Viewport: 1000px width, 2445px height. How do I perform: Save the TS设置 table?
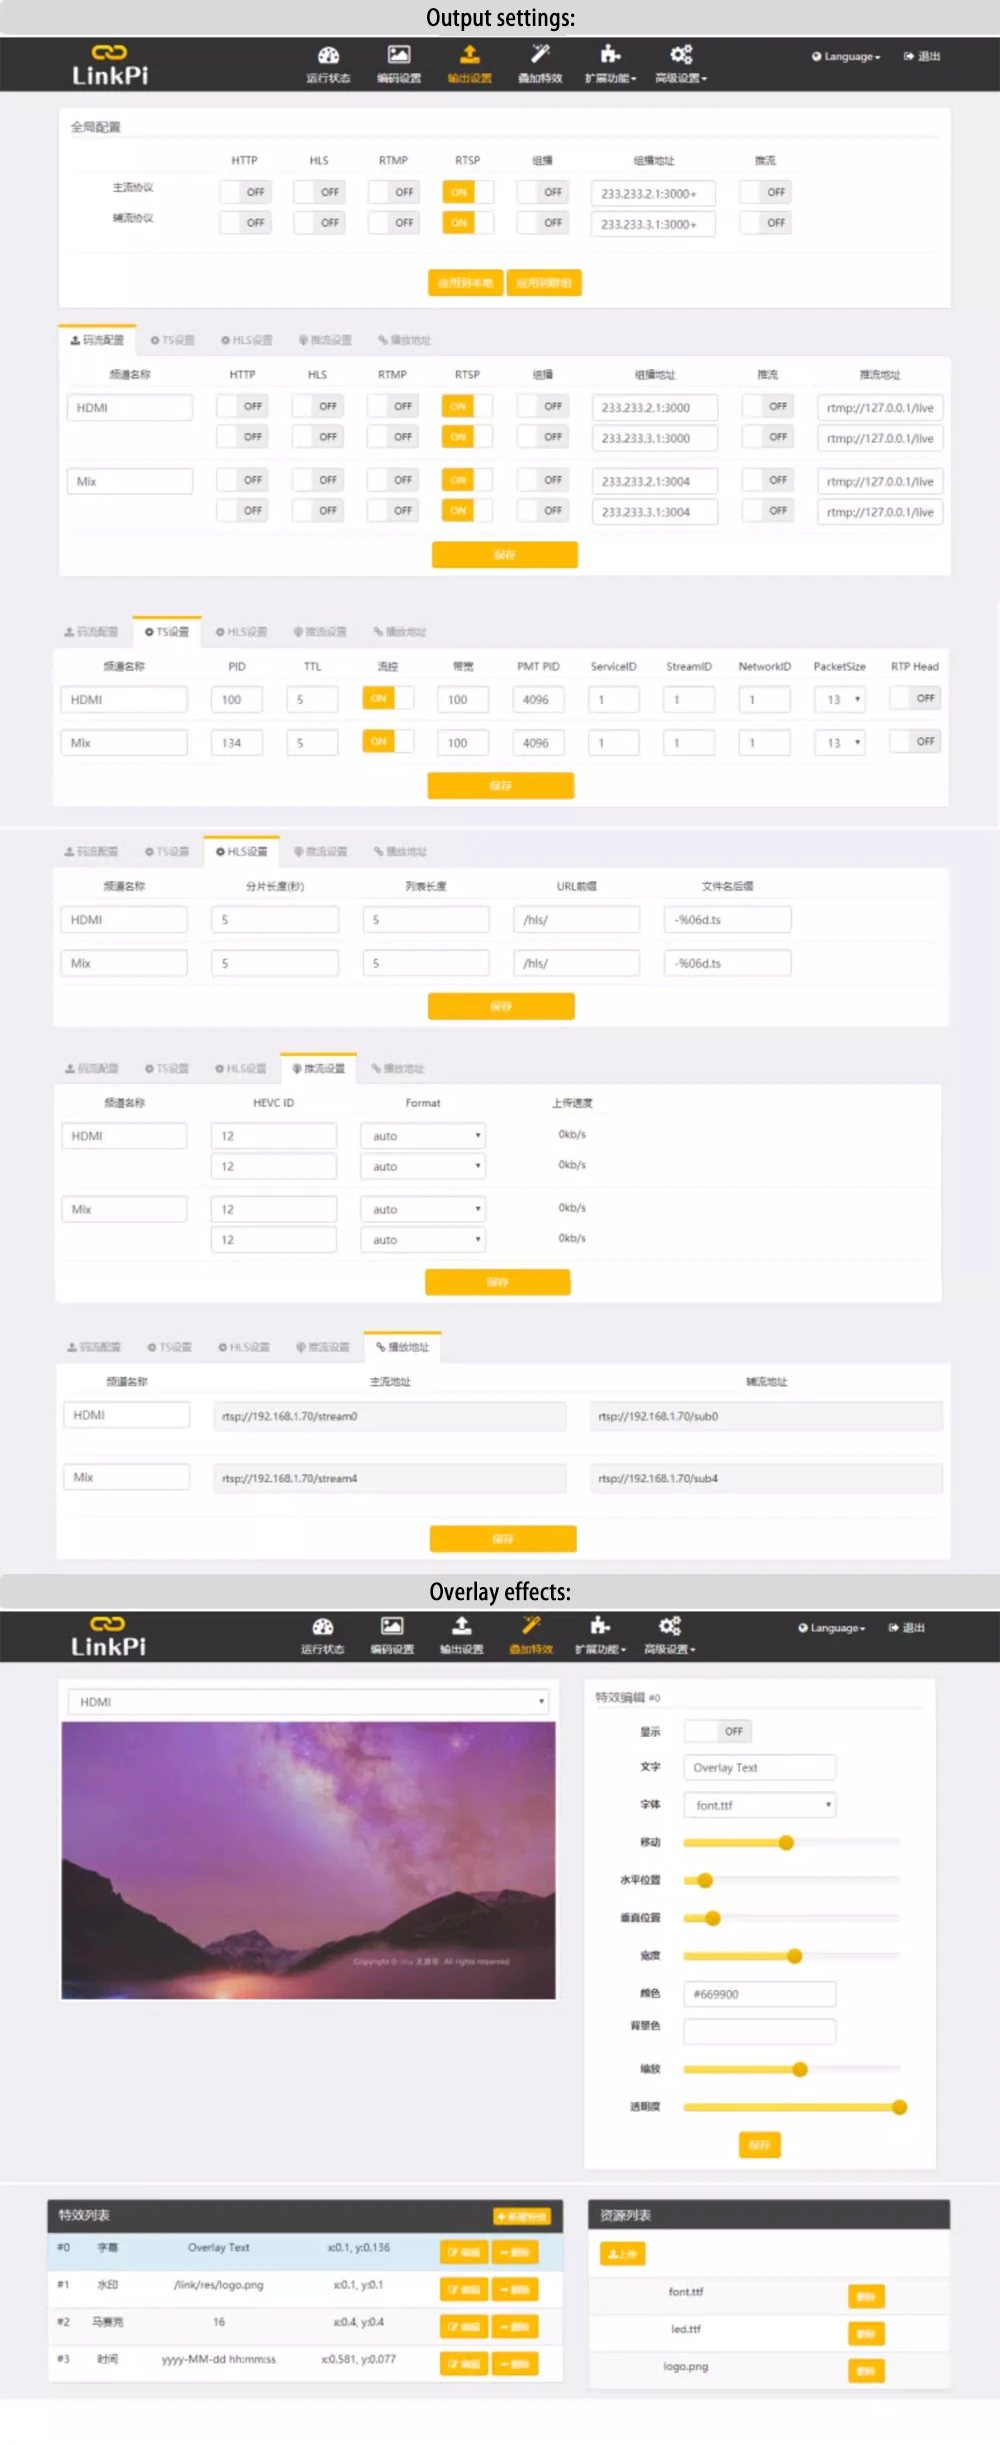[501, 786]
